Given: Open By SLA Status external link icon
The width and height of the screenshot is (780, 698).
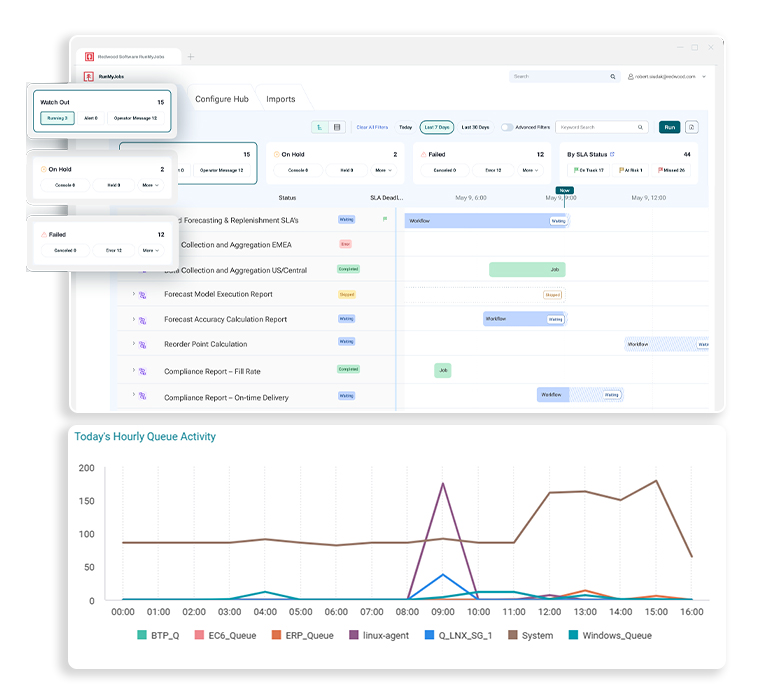Looking at the screenshot, I should [x=612, y=155].
